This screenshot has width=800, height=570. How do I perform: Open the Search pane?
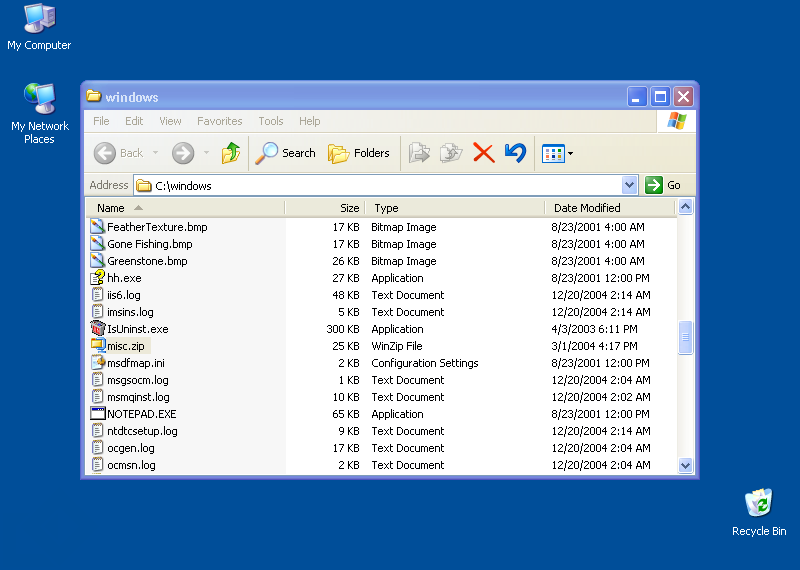[x=286, y=153]
